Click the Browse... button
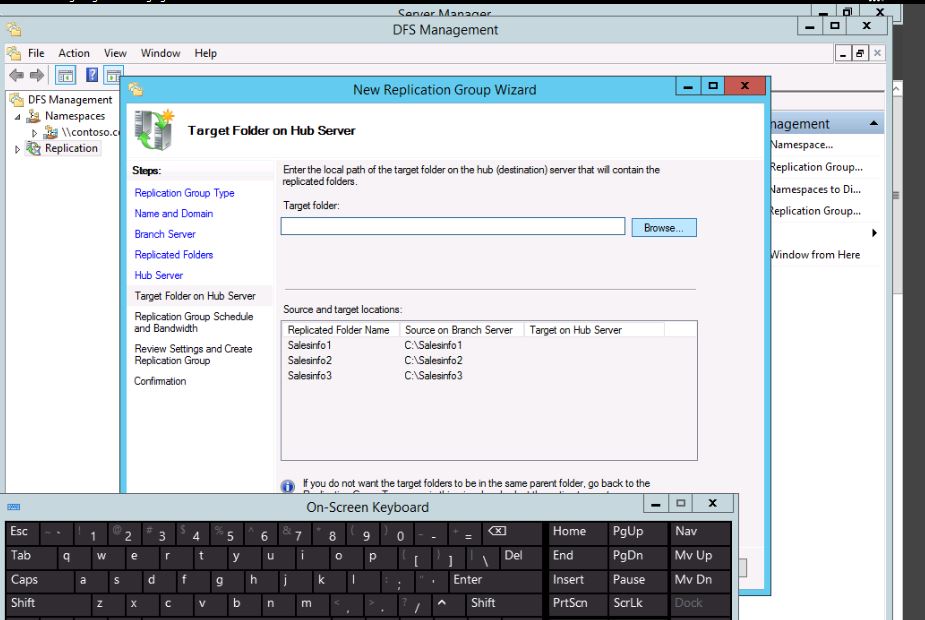The height and width of the screenshot is (620, 925). (x=663, y=228)
